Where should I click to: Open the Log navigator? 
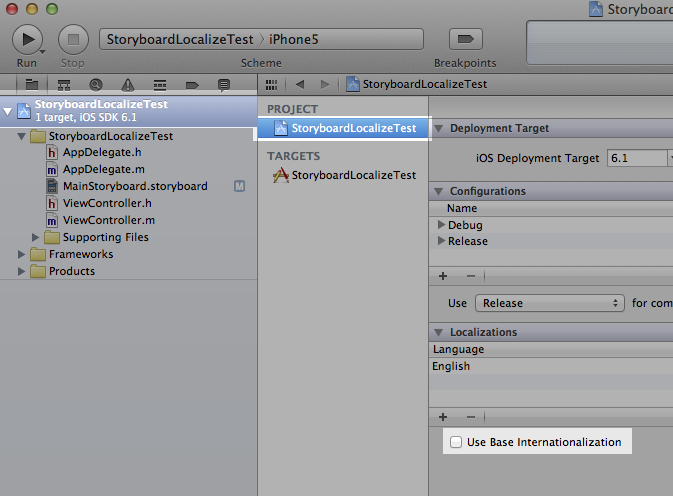224,85
